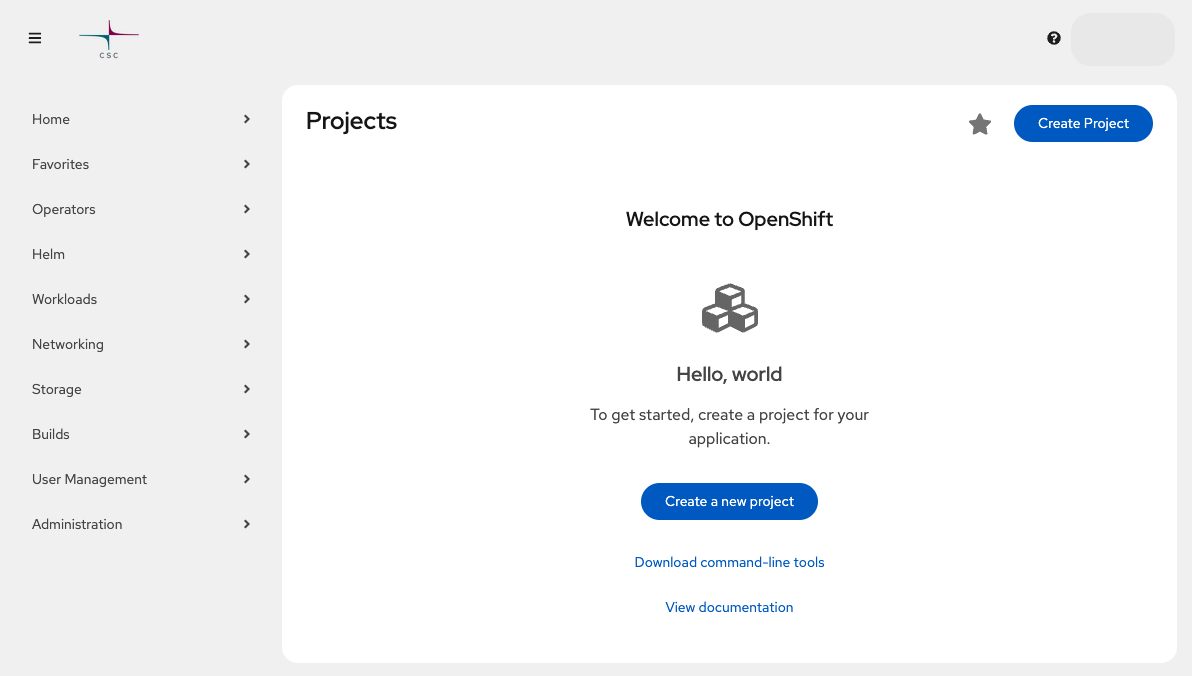This screenshot has height=676, width=1192.
Task: Click the Create Project button
Action: (1083, 123)
